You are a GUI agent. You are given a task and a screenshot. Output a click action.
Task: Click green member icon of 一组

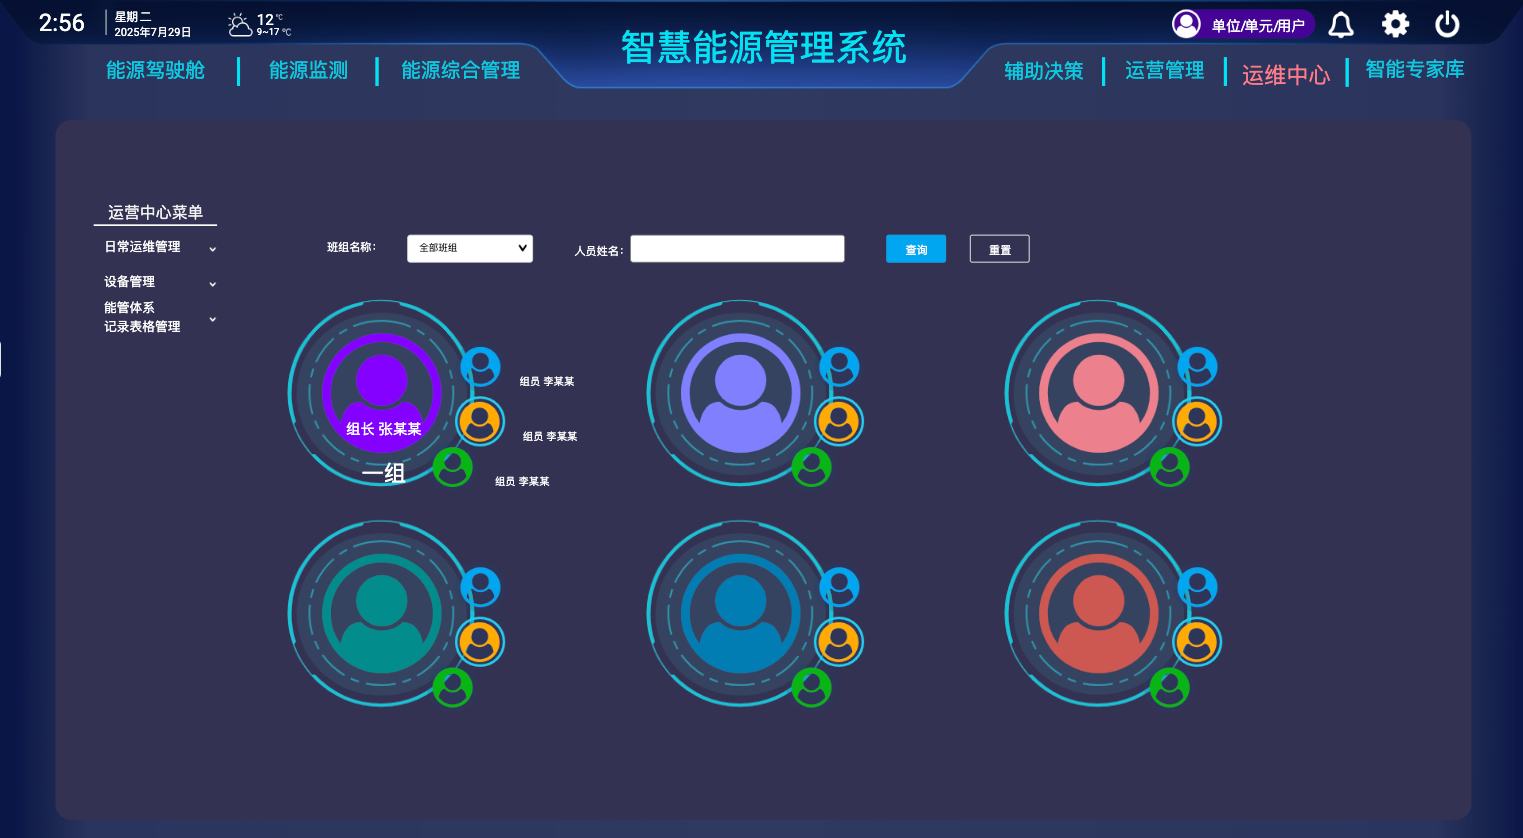tap(453, 467)
